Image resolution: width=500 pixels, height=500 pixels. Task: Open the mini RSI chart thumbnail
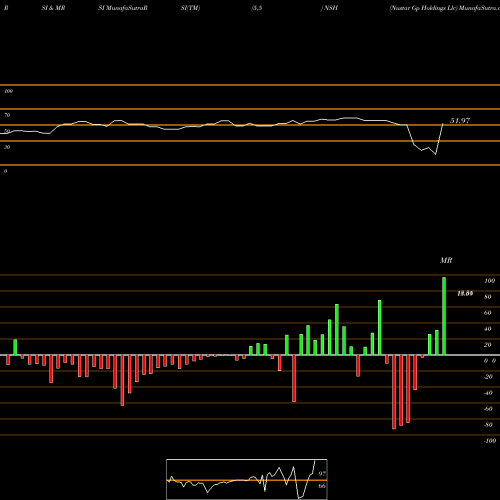coord(247,479)
